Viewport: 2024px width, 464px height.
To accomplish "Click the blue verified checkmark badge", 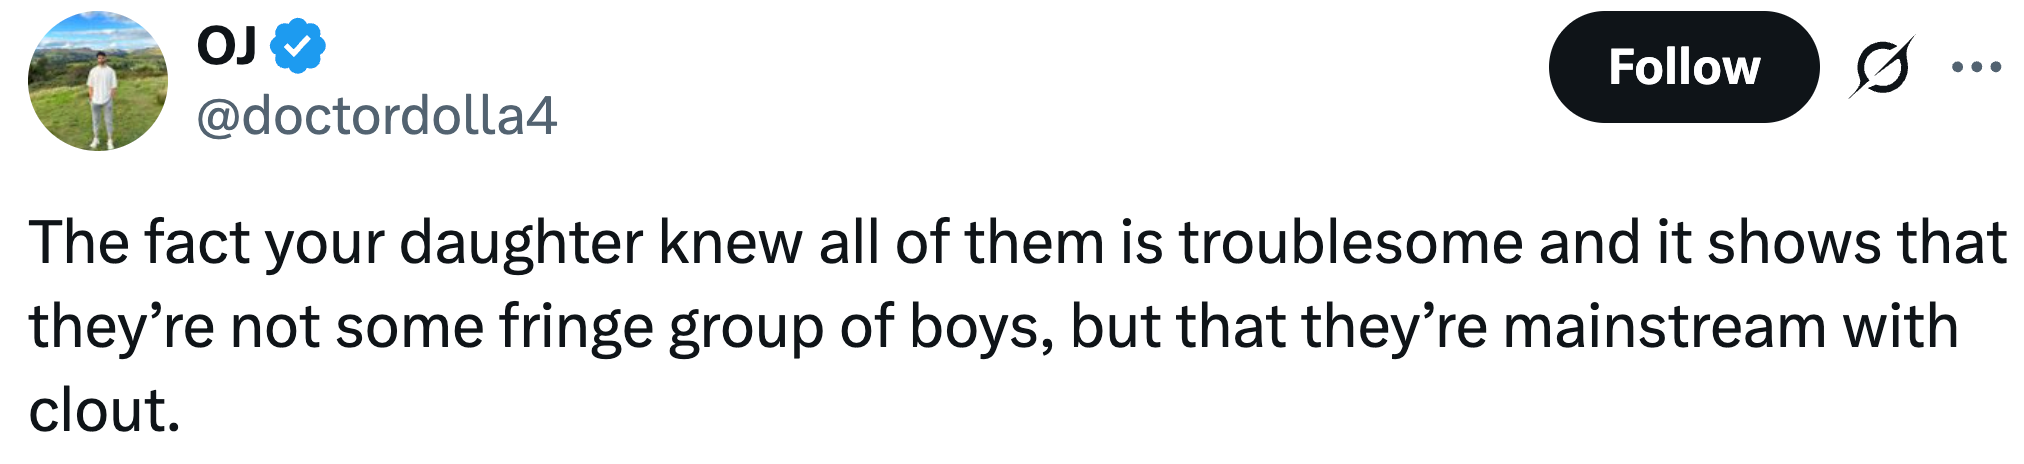I will click(298, 47).
